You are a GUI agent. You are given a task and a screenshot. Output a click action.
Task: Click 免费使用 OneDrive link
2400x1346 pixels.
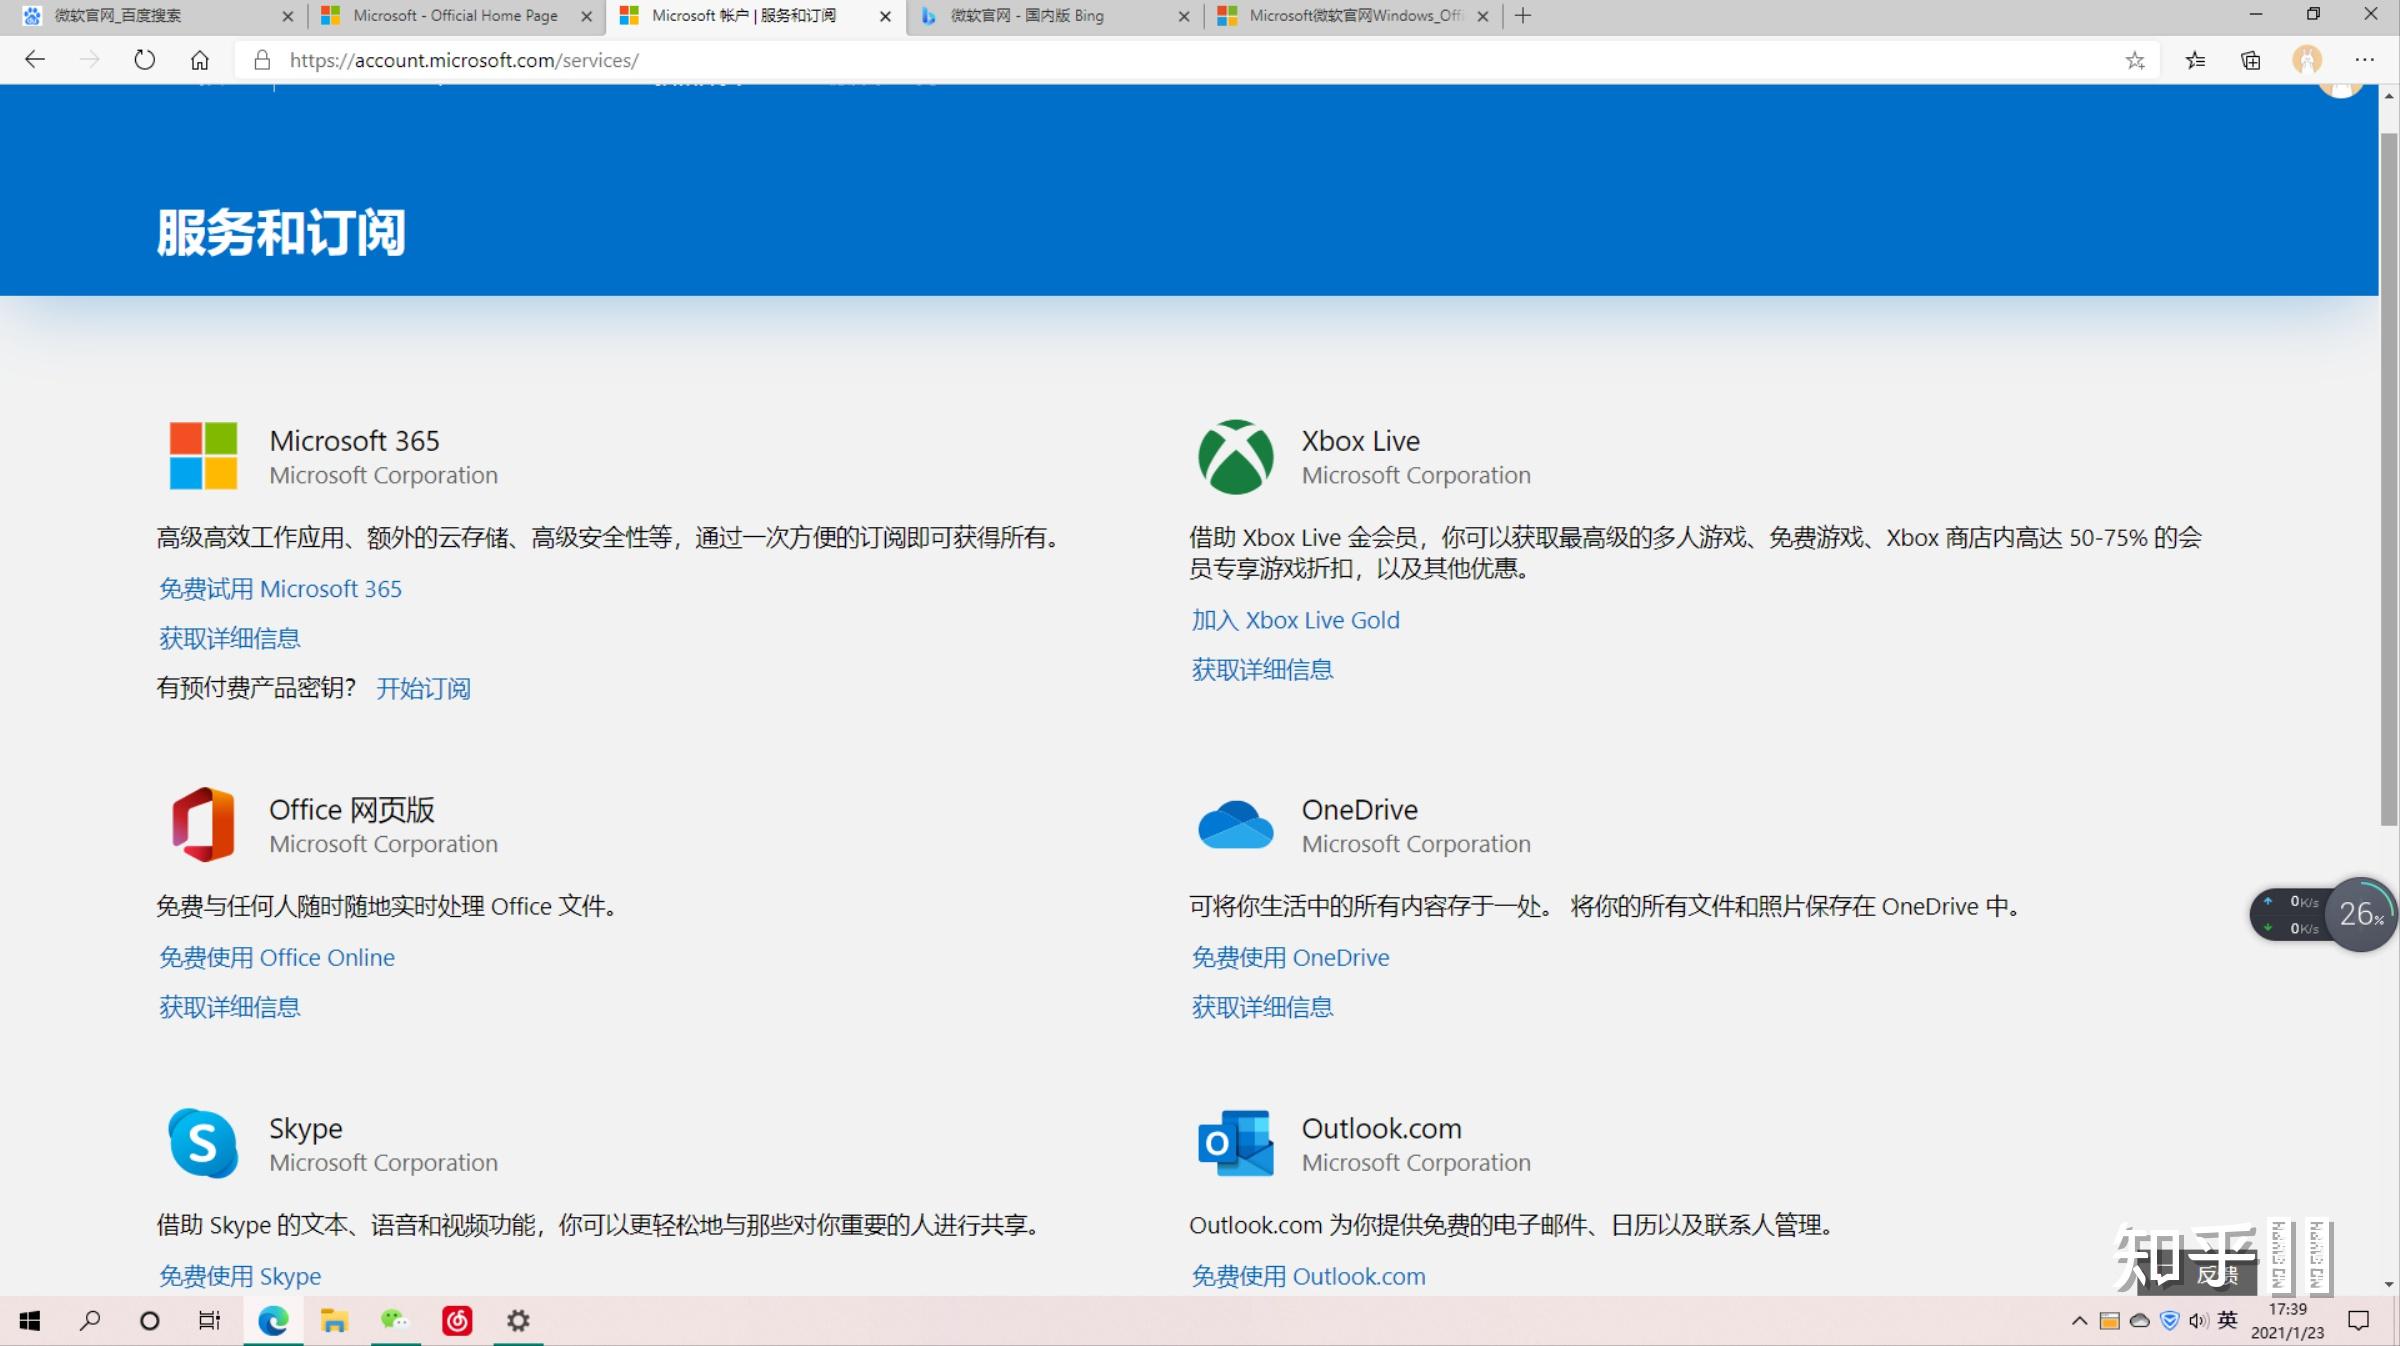click(1290, 958)
